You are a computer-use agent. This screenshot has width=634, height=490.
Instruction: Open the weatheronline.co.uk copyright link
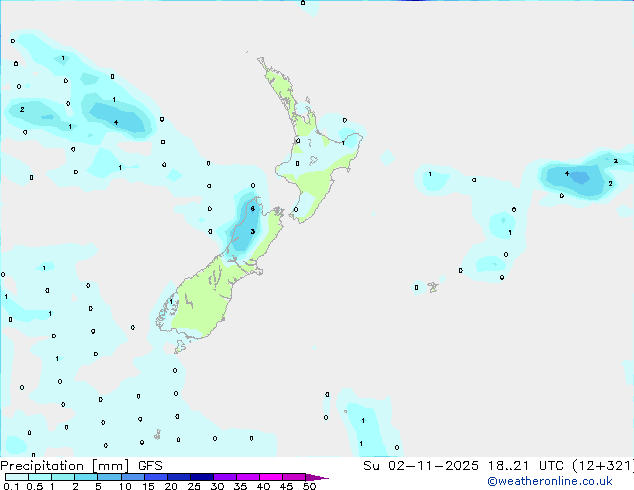click(550, 481)
